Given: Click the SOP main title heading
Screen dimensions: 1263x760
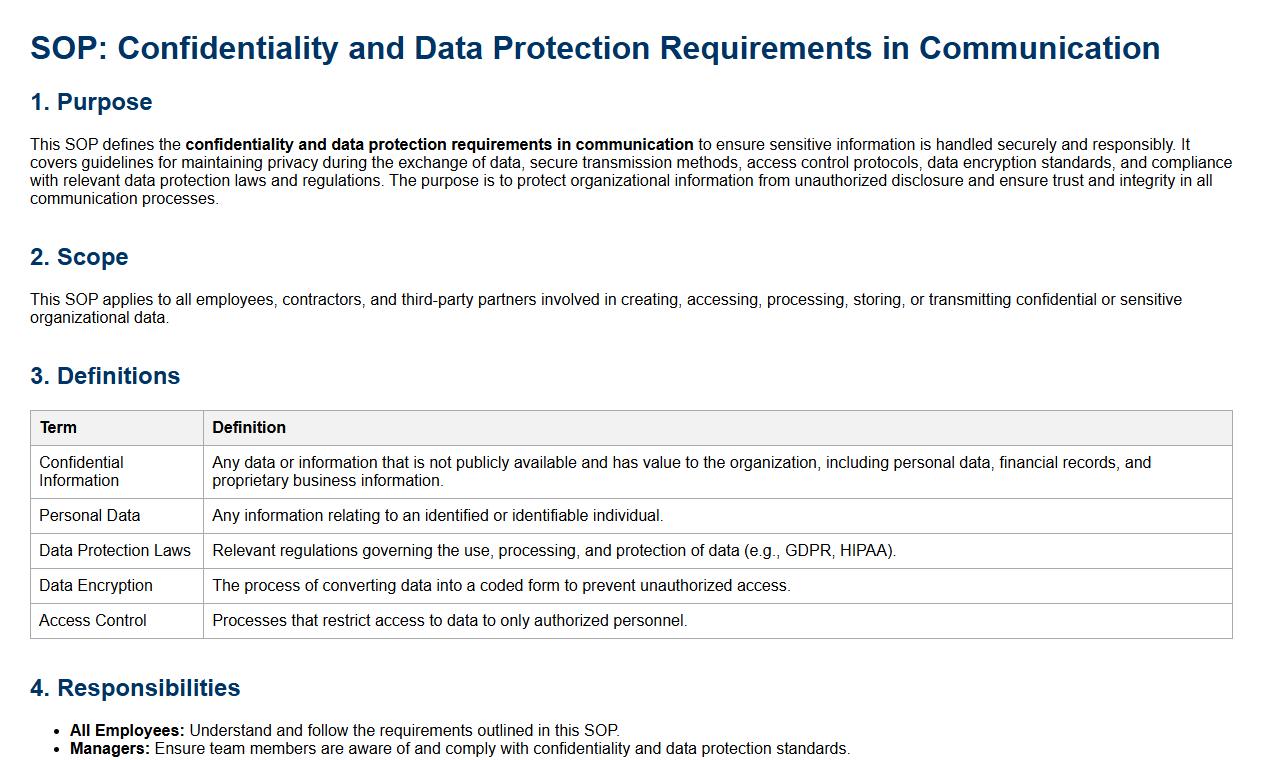Looking at the screenshot, I should [x=595, y=48].
